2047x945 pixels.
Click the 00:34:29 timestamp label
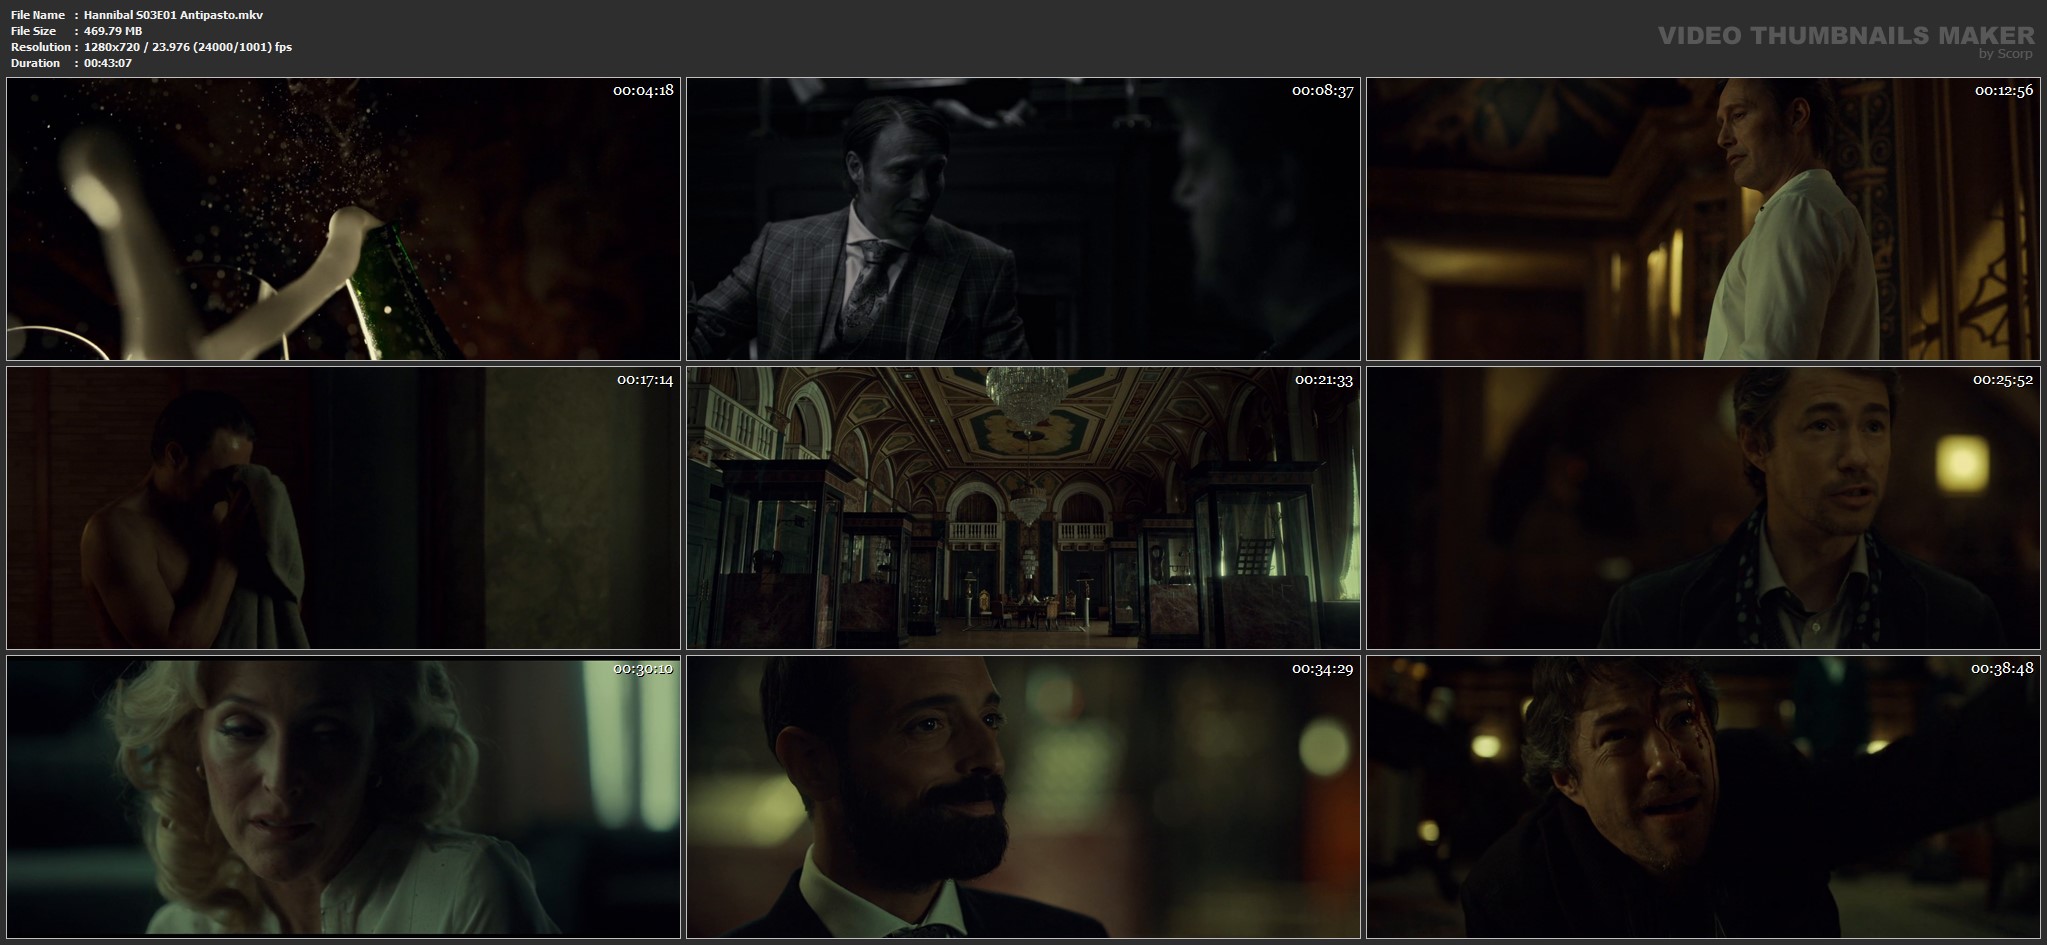(1323, 668)
